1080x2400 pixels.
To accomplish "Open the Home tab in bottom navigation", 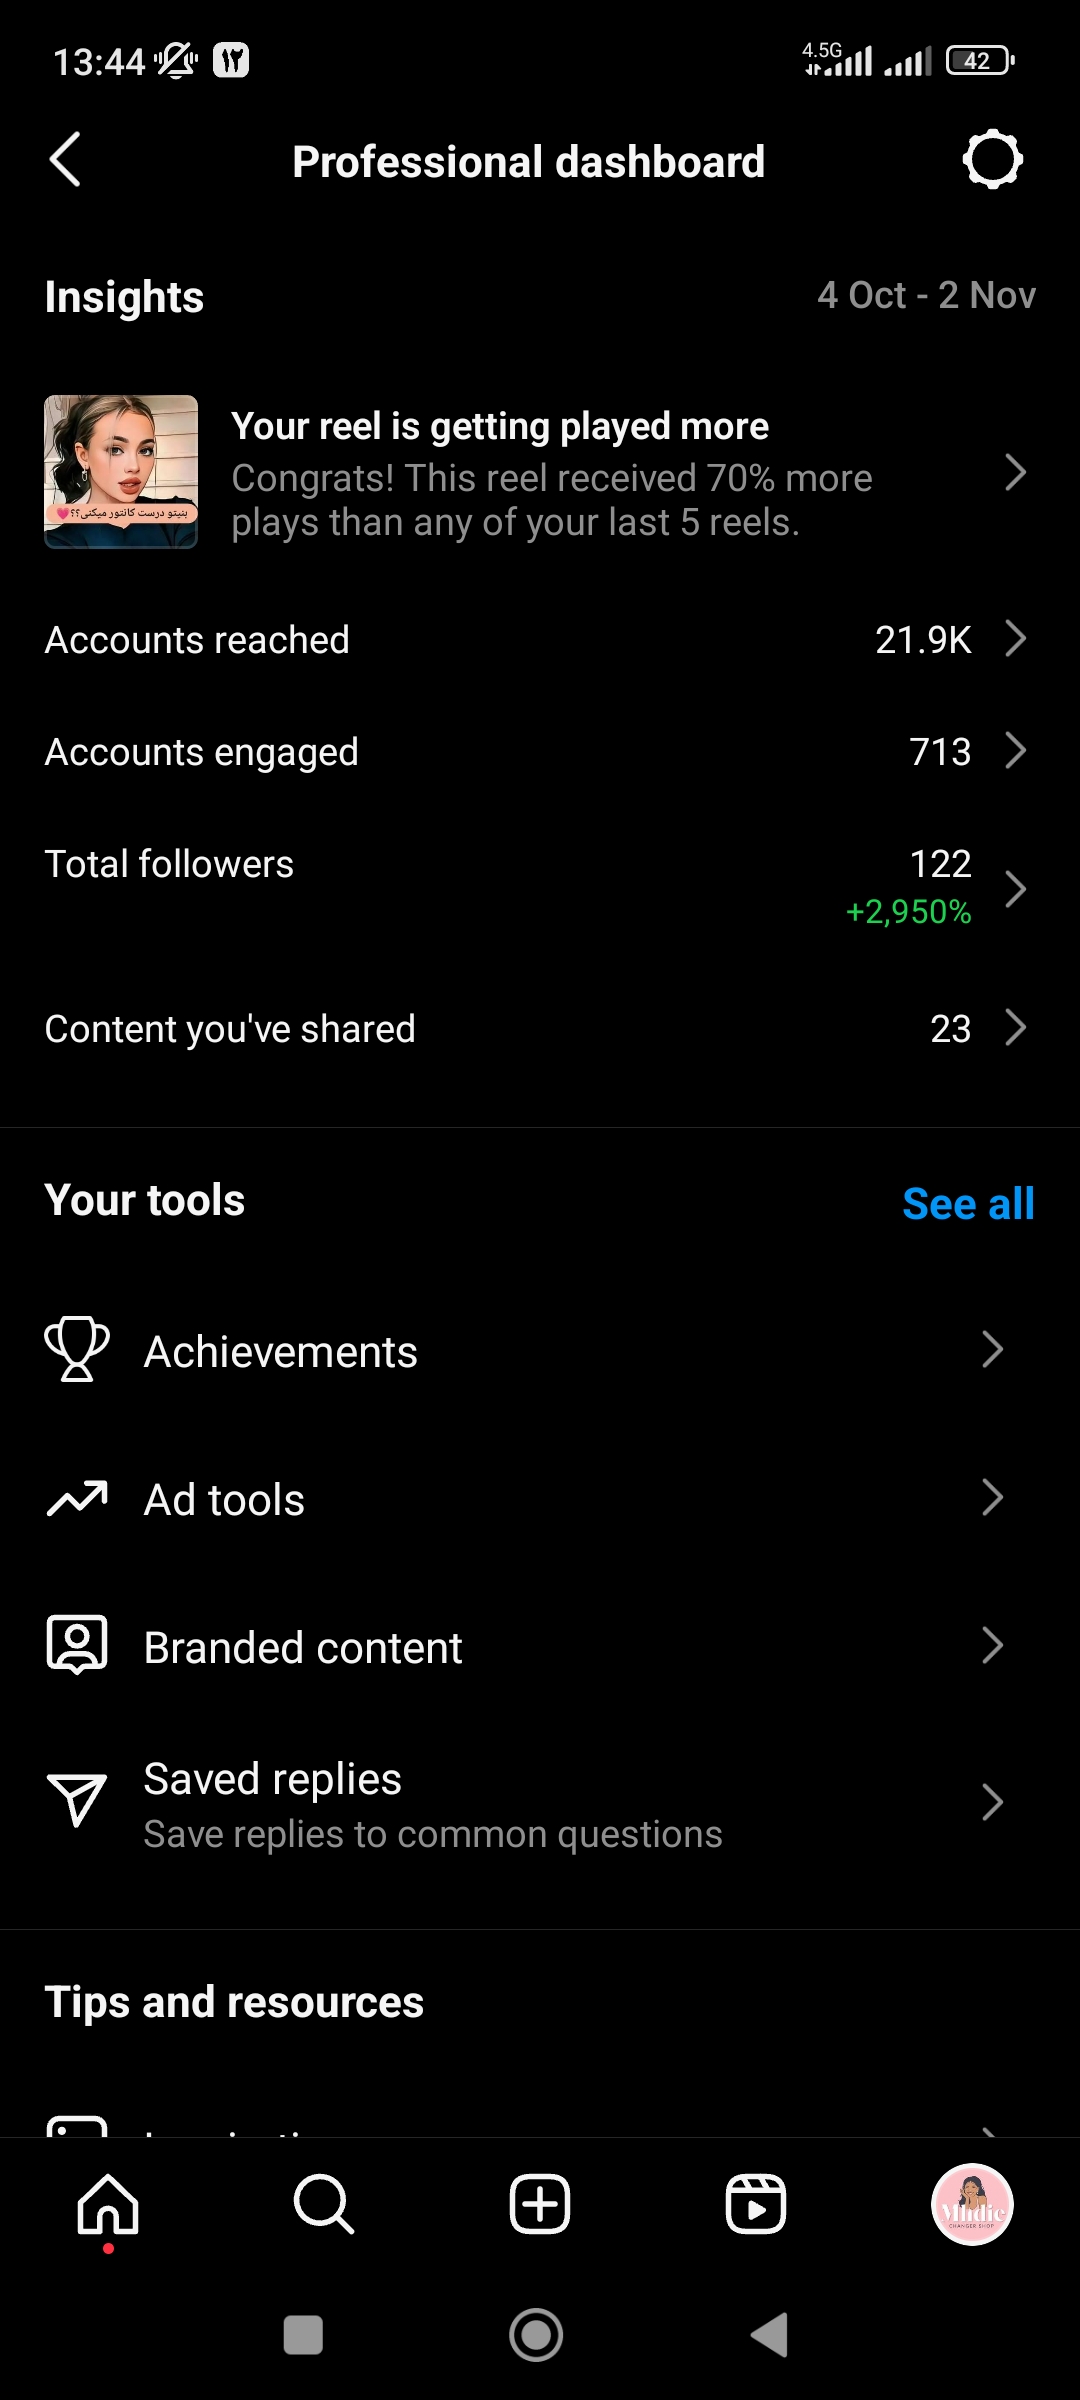I will coord(108,2205).
